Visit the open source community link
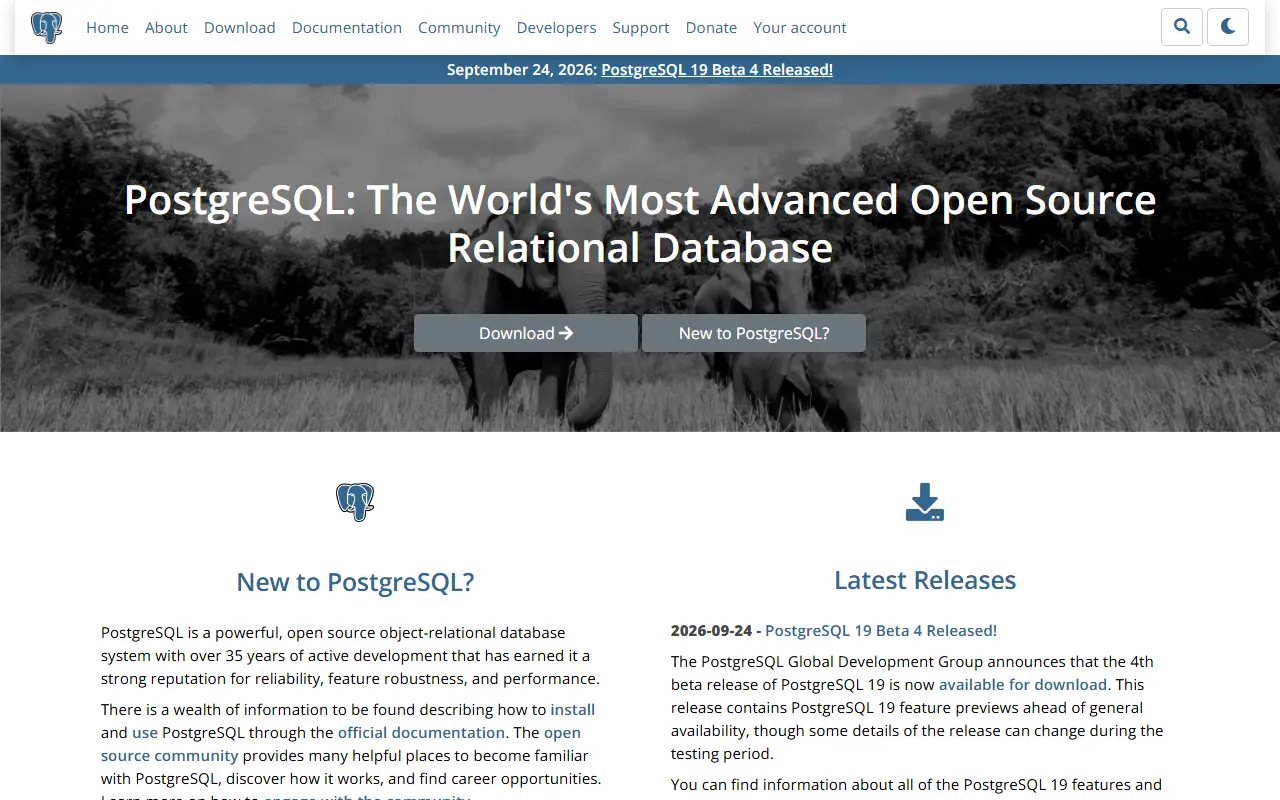The width and height of the screenshot is (1280, 800). (x=341, y=744)
